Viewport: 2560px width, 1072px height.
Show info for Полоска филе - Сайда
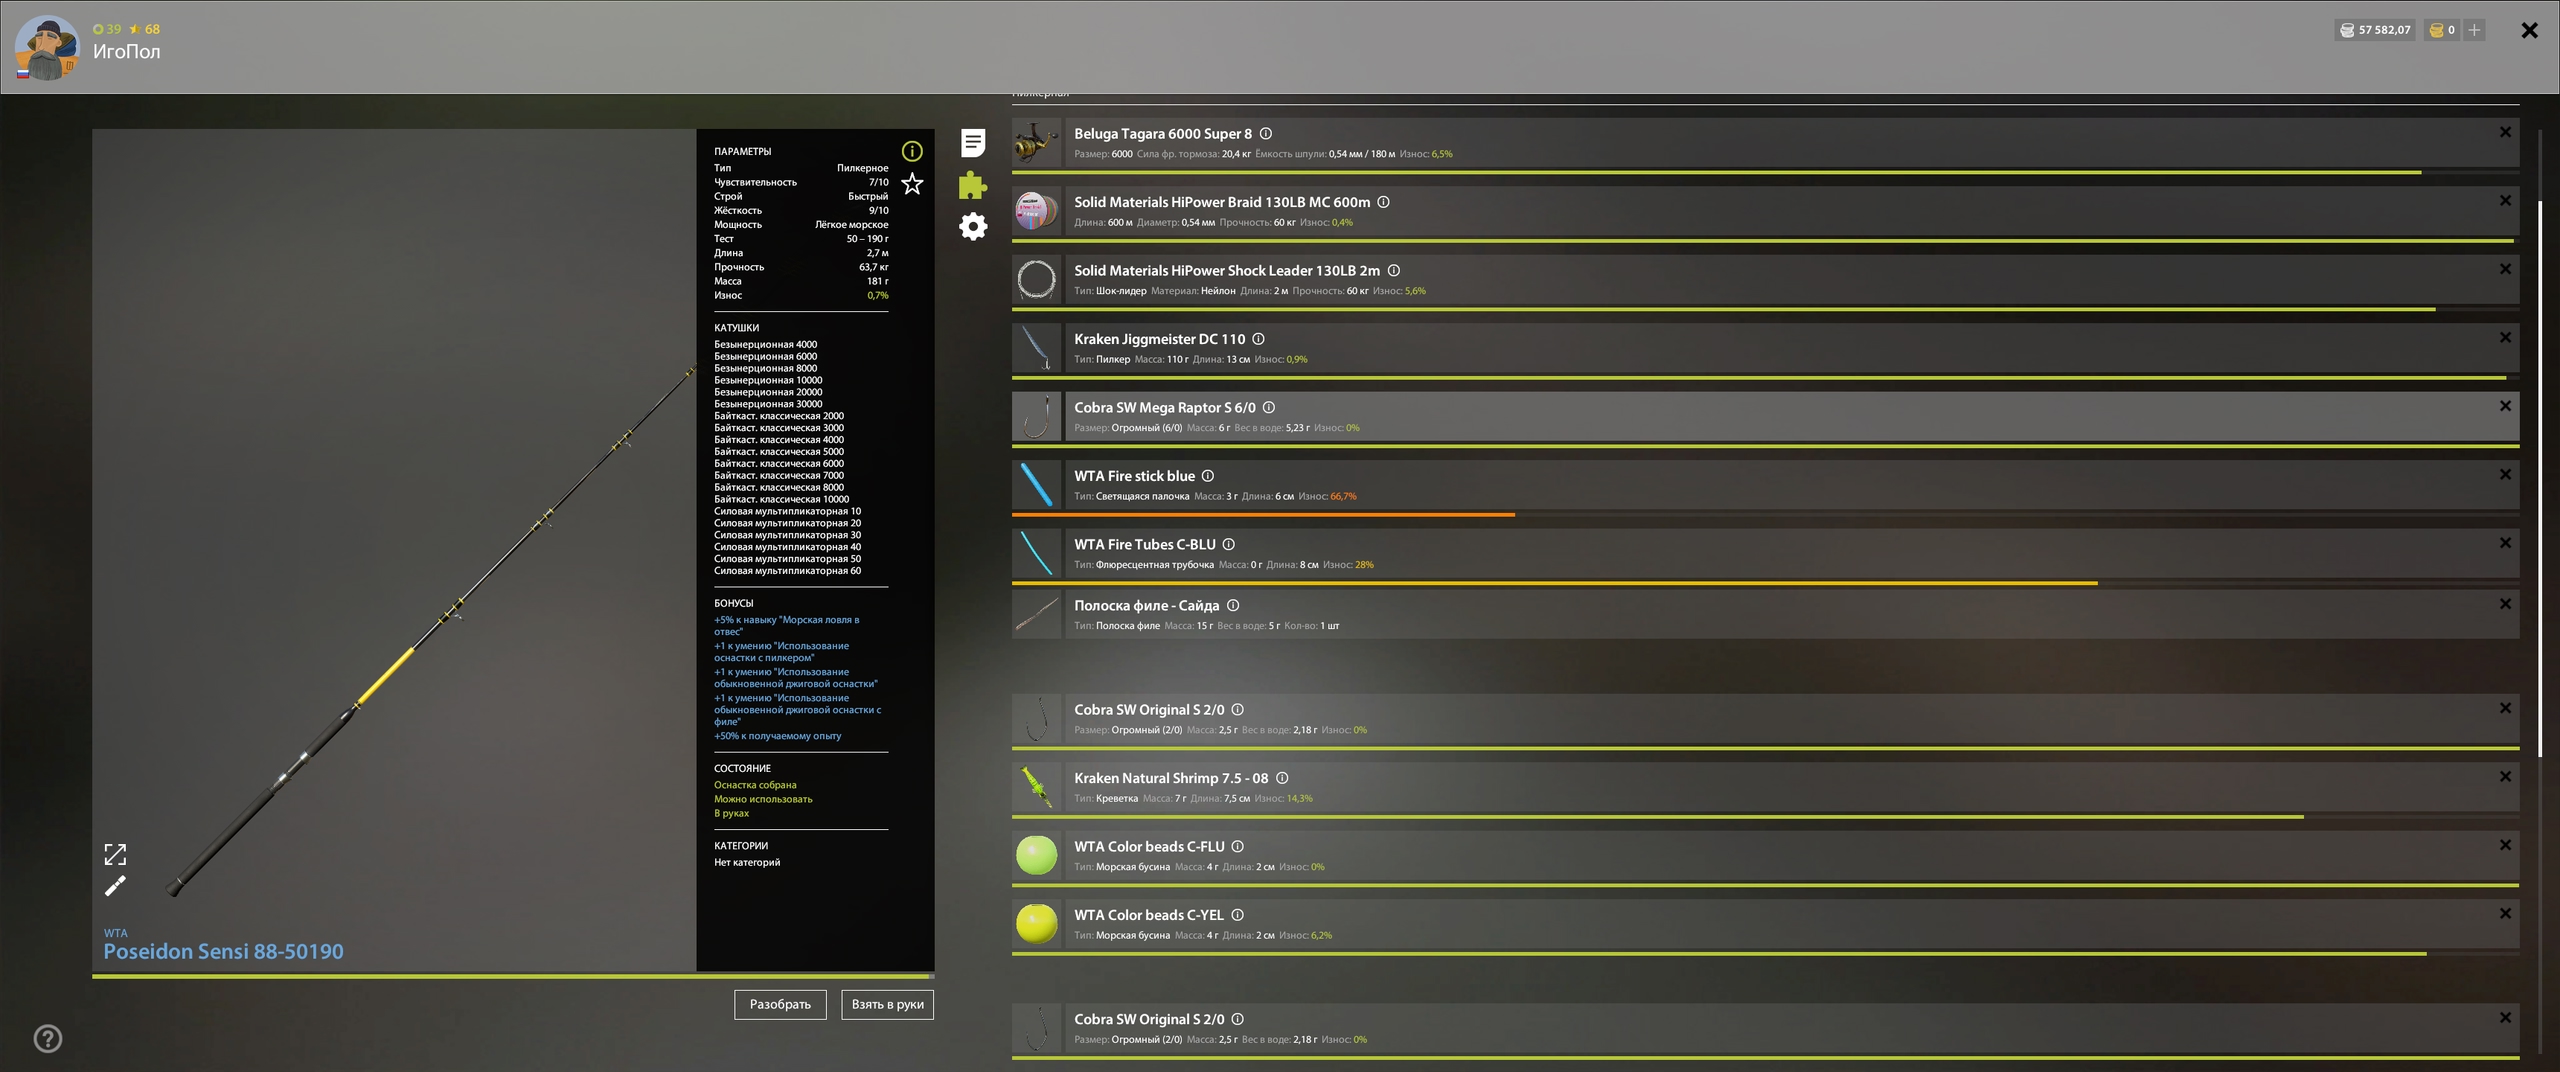point(1233,606)
